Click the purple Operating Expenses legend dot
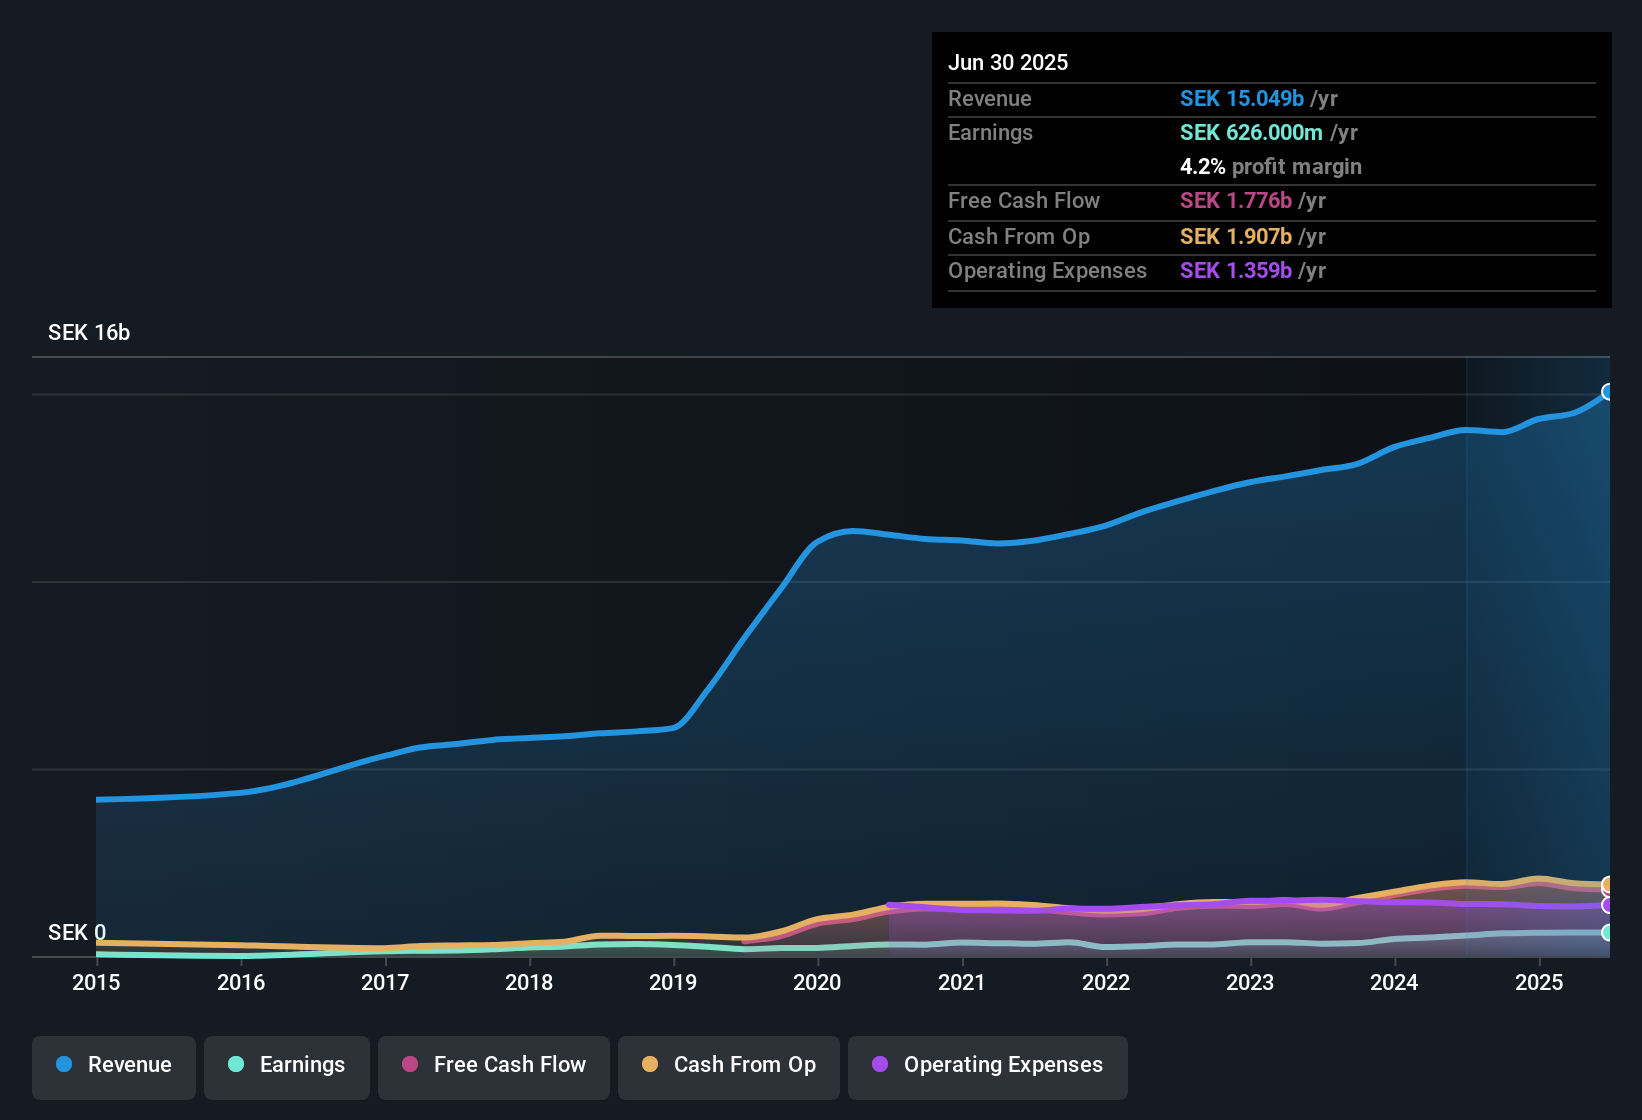1642x1120 pixels. pyautogui.click(x=879, y=1065)
